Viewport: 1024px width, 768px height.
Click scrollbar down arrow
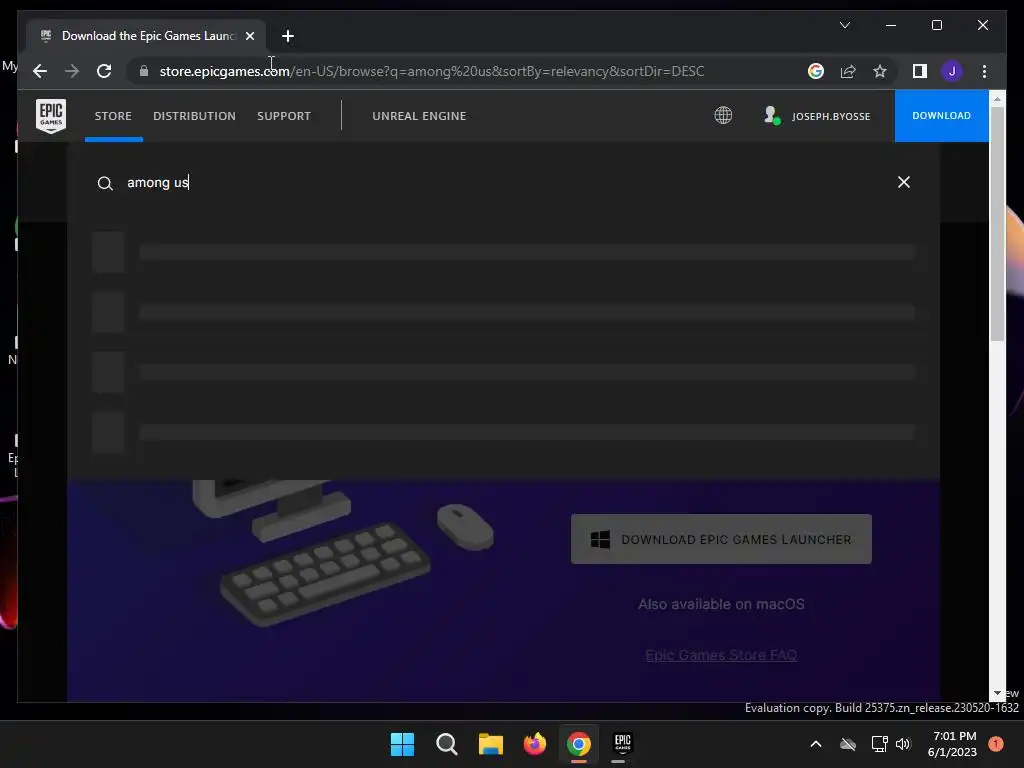(997, 694)
